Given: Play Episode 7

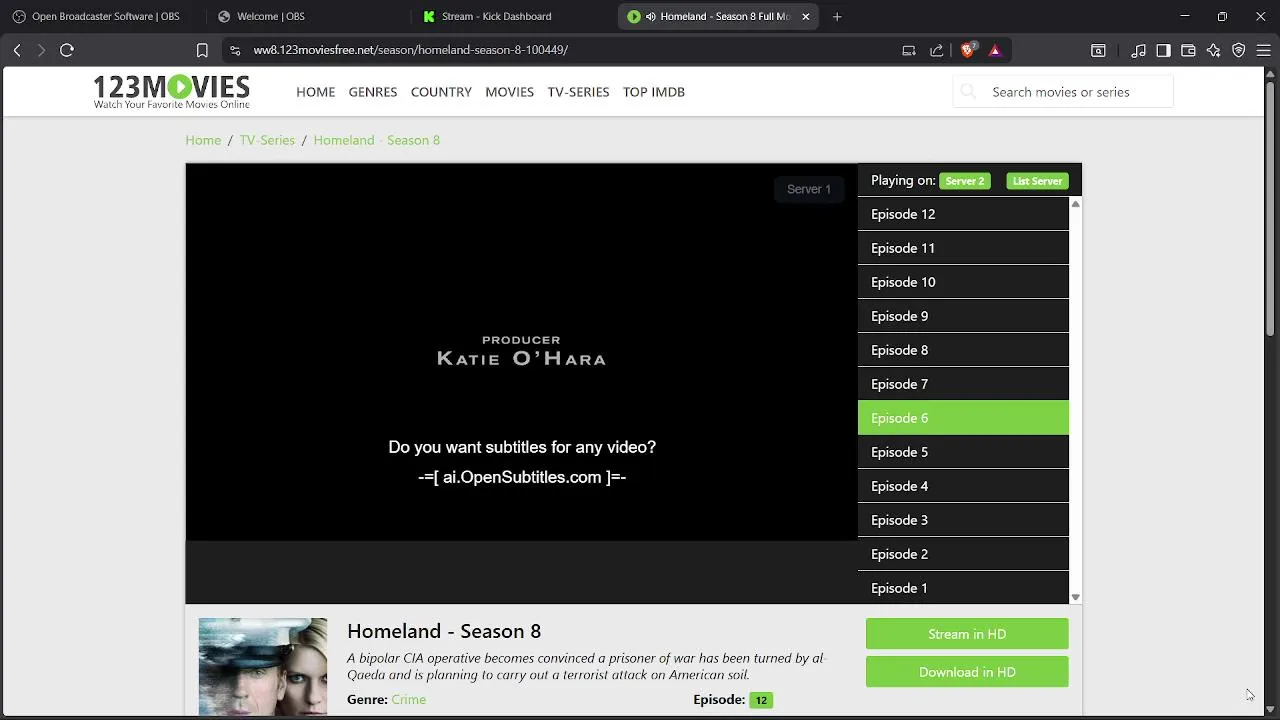Looking at the screenshot, I should (x=963, y=384).
